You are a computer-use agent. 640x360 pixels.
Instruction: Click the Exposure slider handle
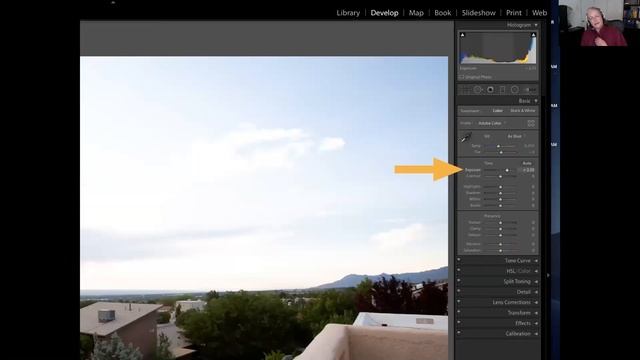pos(507,170)
